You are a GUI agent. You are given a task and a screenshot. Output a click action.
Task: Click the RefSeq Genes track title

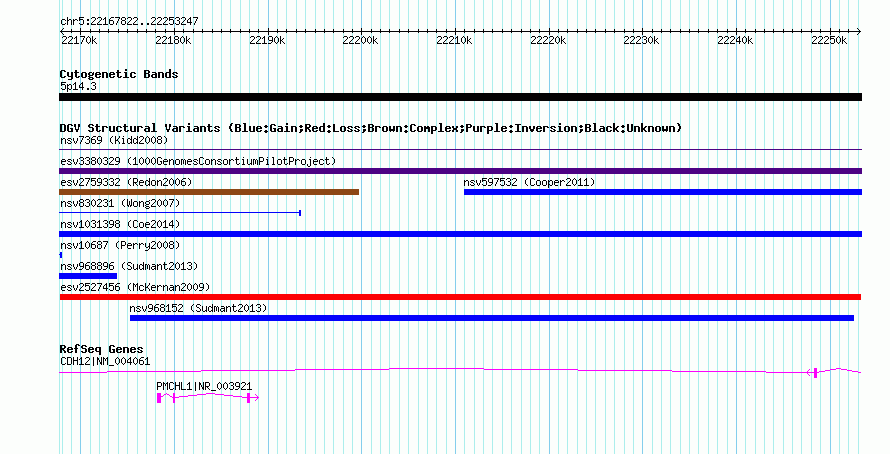click(101, 349)
